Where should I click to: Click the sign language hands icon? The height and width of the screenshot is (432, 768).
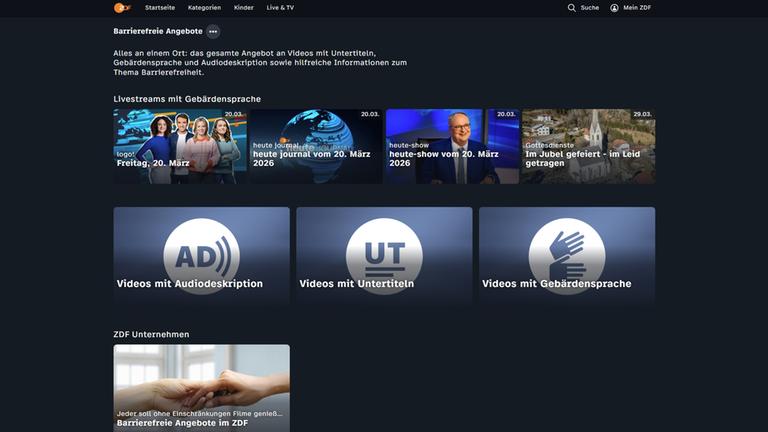point(567,256)
